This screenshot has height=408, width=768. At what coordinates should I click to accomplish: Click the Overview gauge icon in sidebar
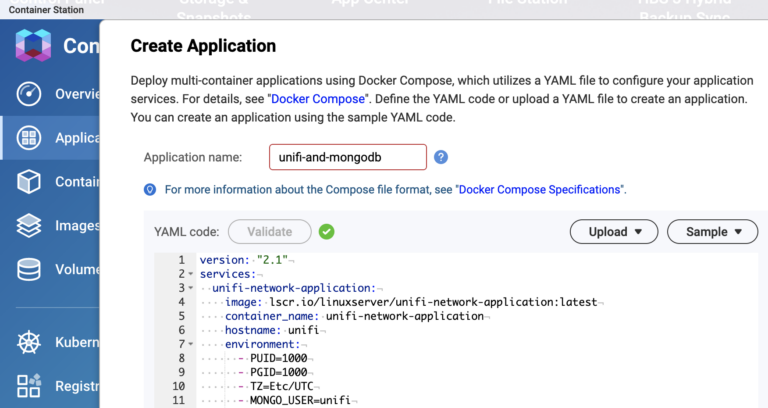[x=29, y=94]
